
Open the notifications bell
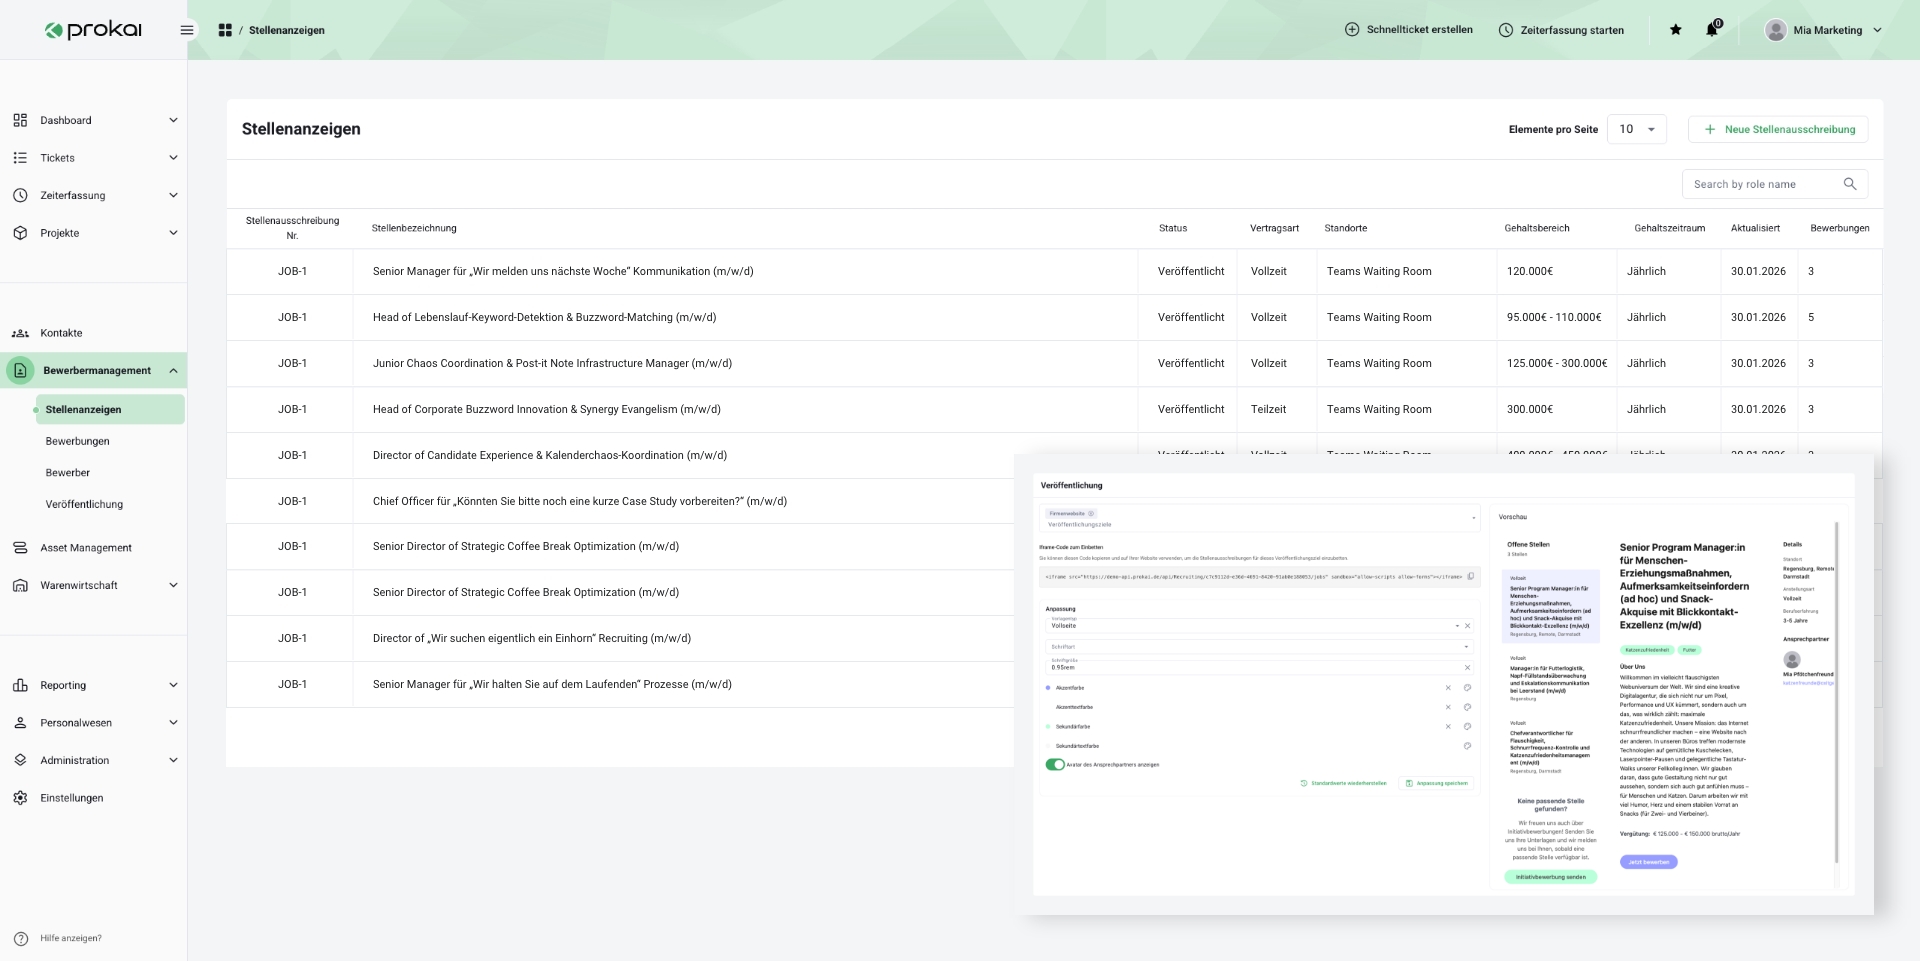coord(1711,30)
